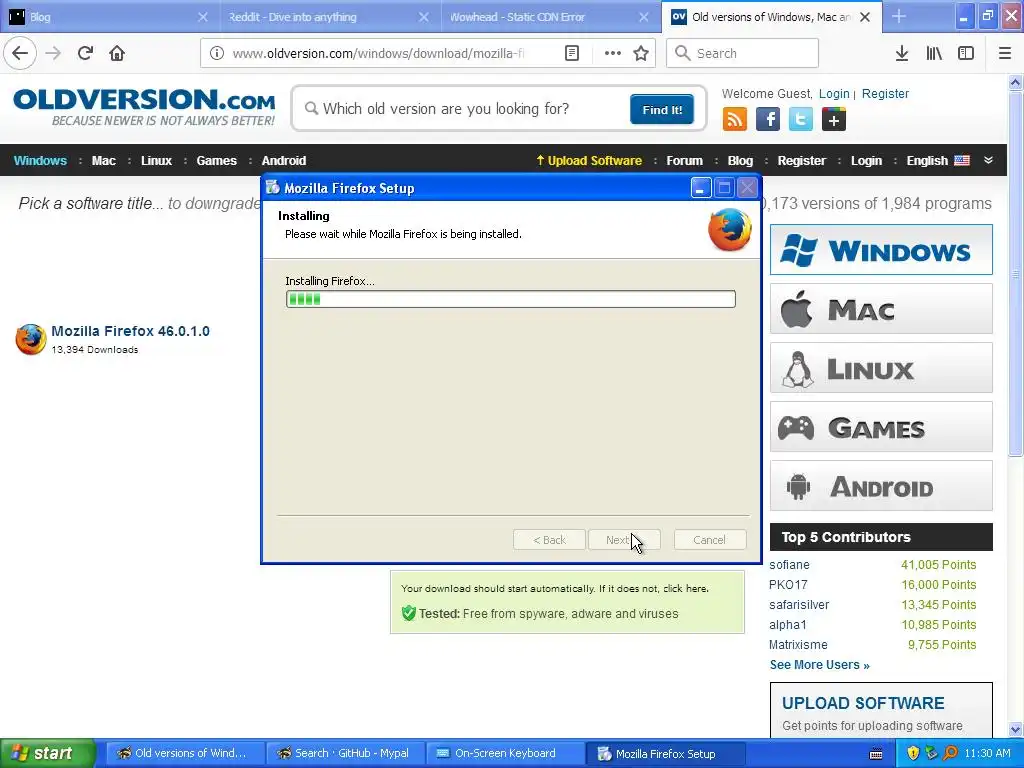The height and width of the screenshot is (768, 1024).
Task: Open the Facebook icon
Action: (x=768, y=120)
